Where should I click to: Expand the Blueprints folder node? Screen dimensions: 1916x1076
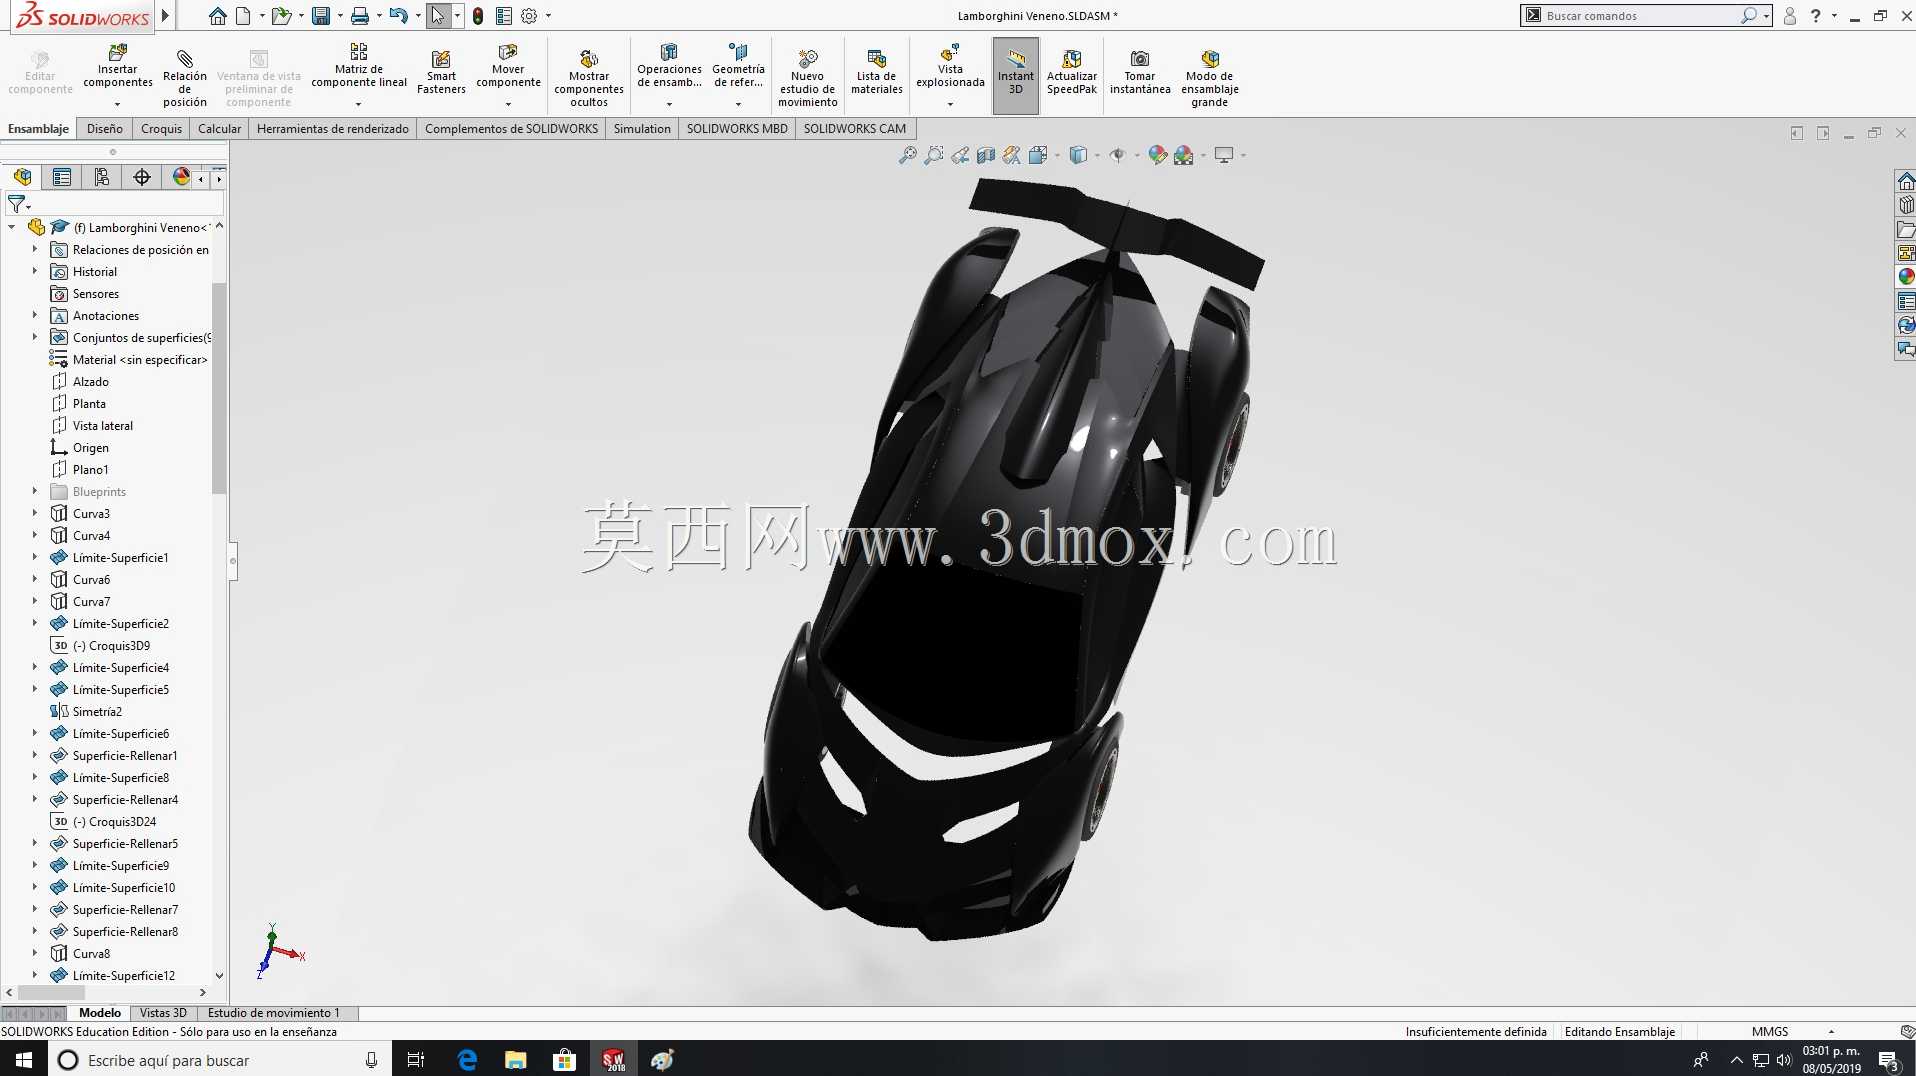tap(34, 492)
